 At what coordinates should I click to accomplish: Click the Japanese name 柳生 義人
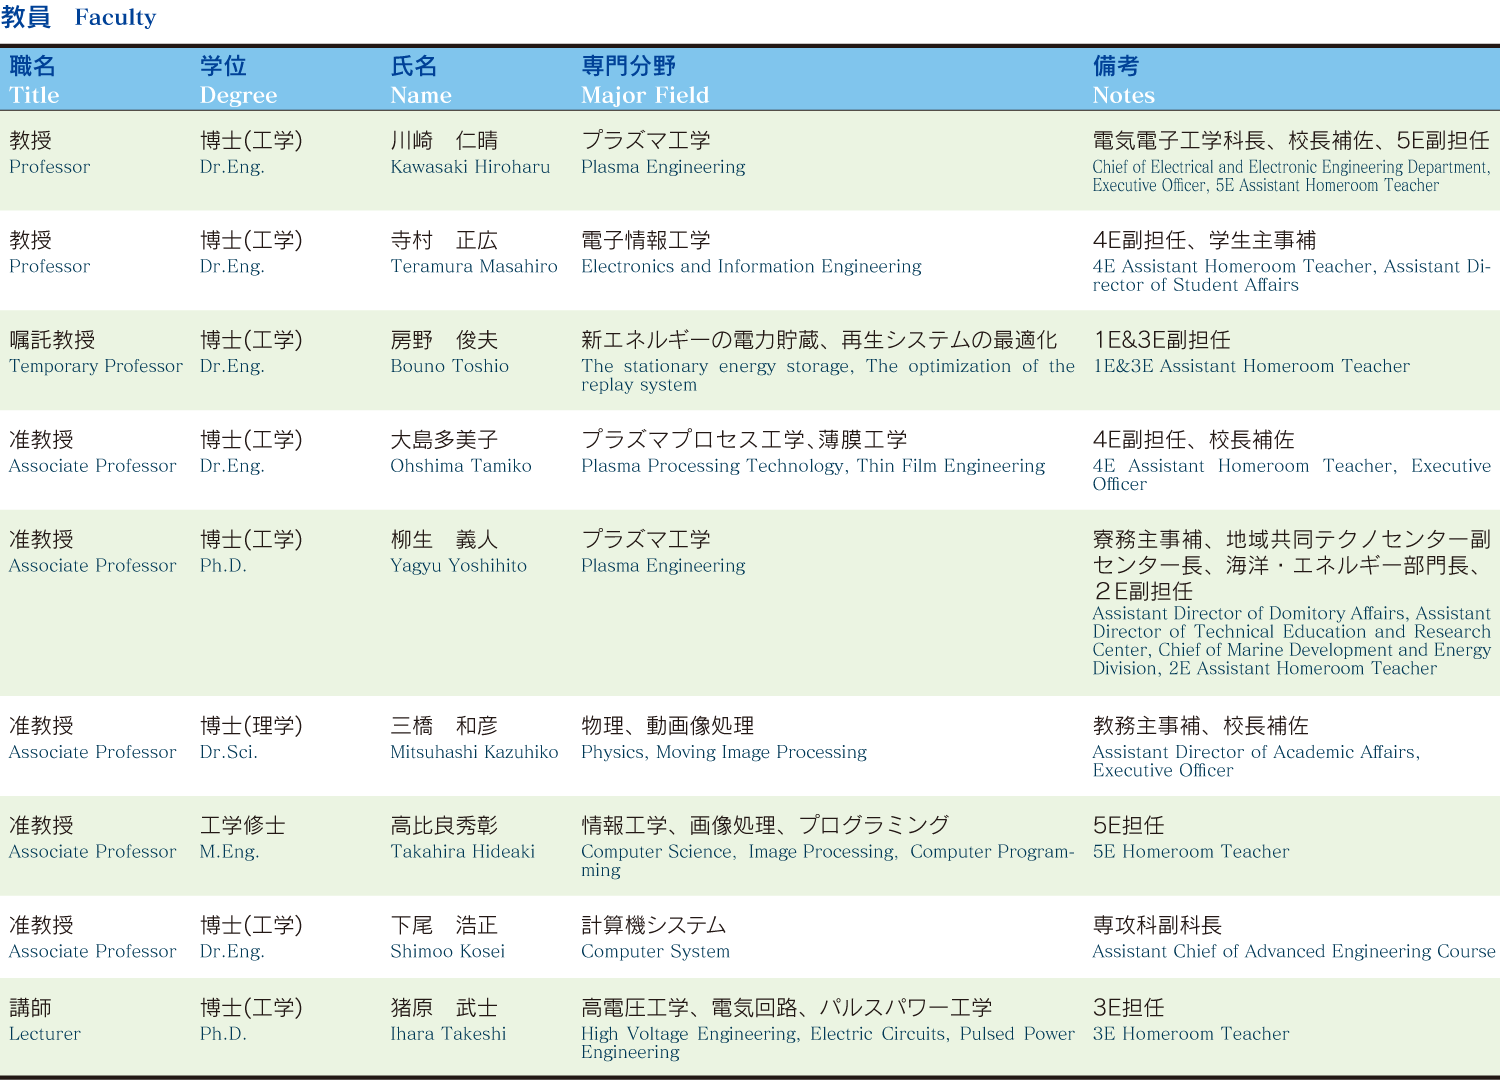point(444,540)
